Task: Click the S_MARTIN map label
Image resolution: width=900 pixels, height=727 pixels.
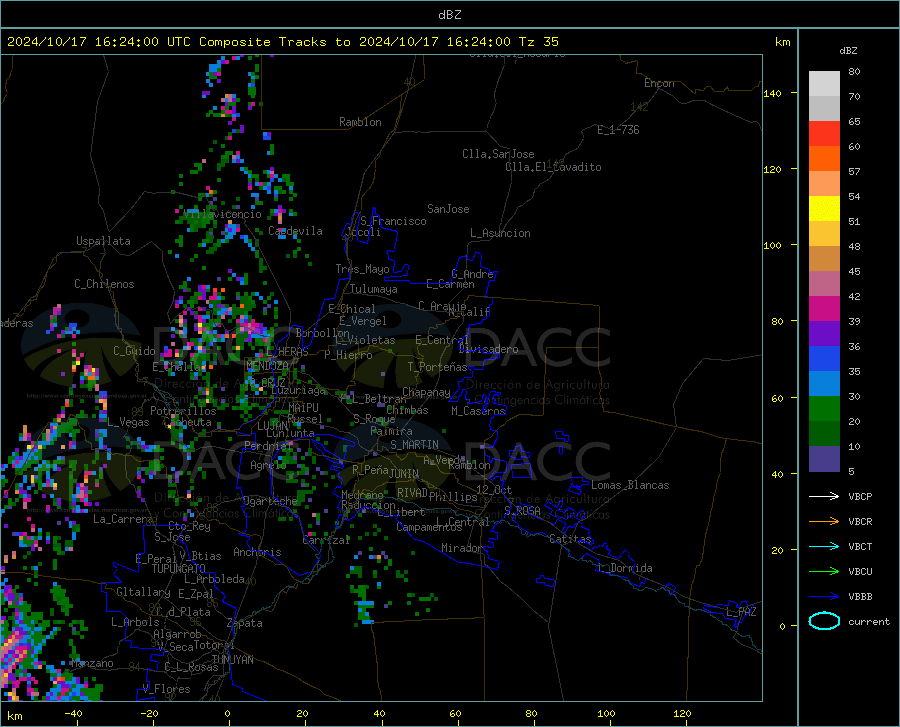Action: [414, 445]
